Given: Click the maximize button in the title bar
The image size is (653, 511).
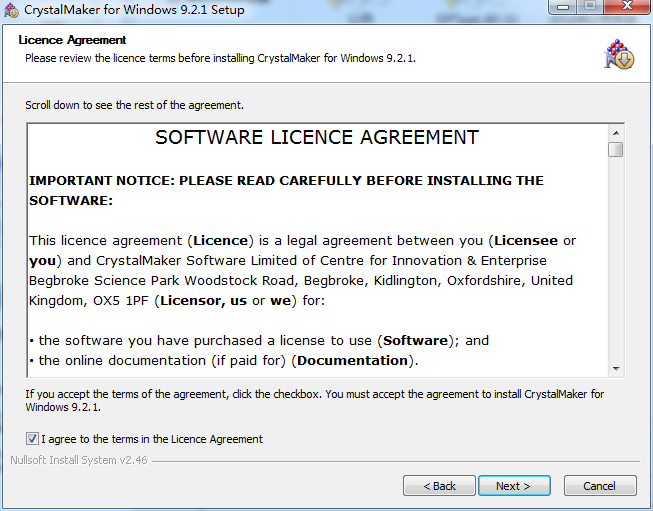Looking at the screenshot, I should (x=590, y=7).
